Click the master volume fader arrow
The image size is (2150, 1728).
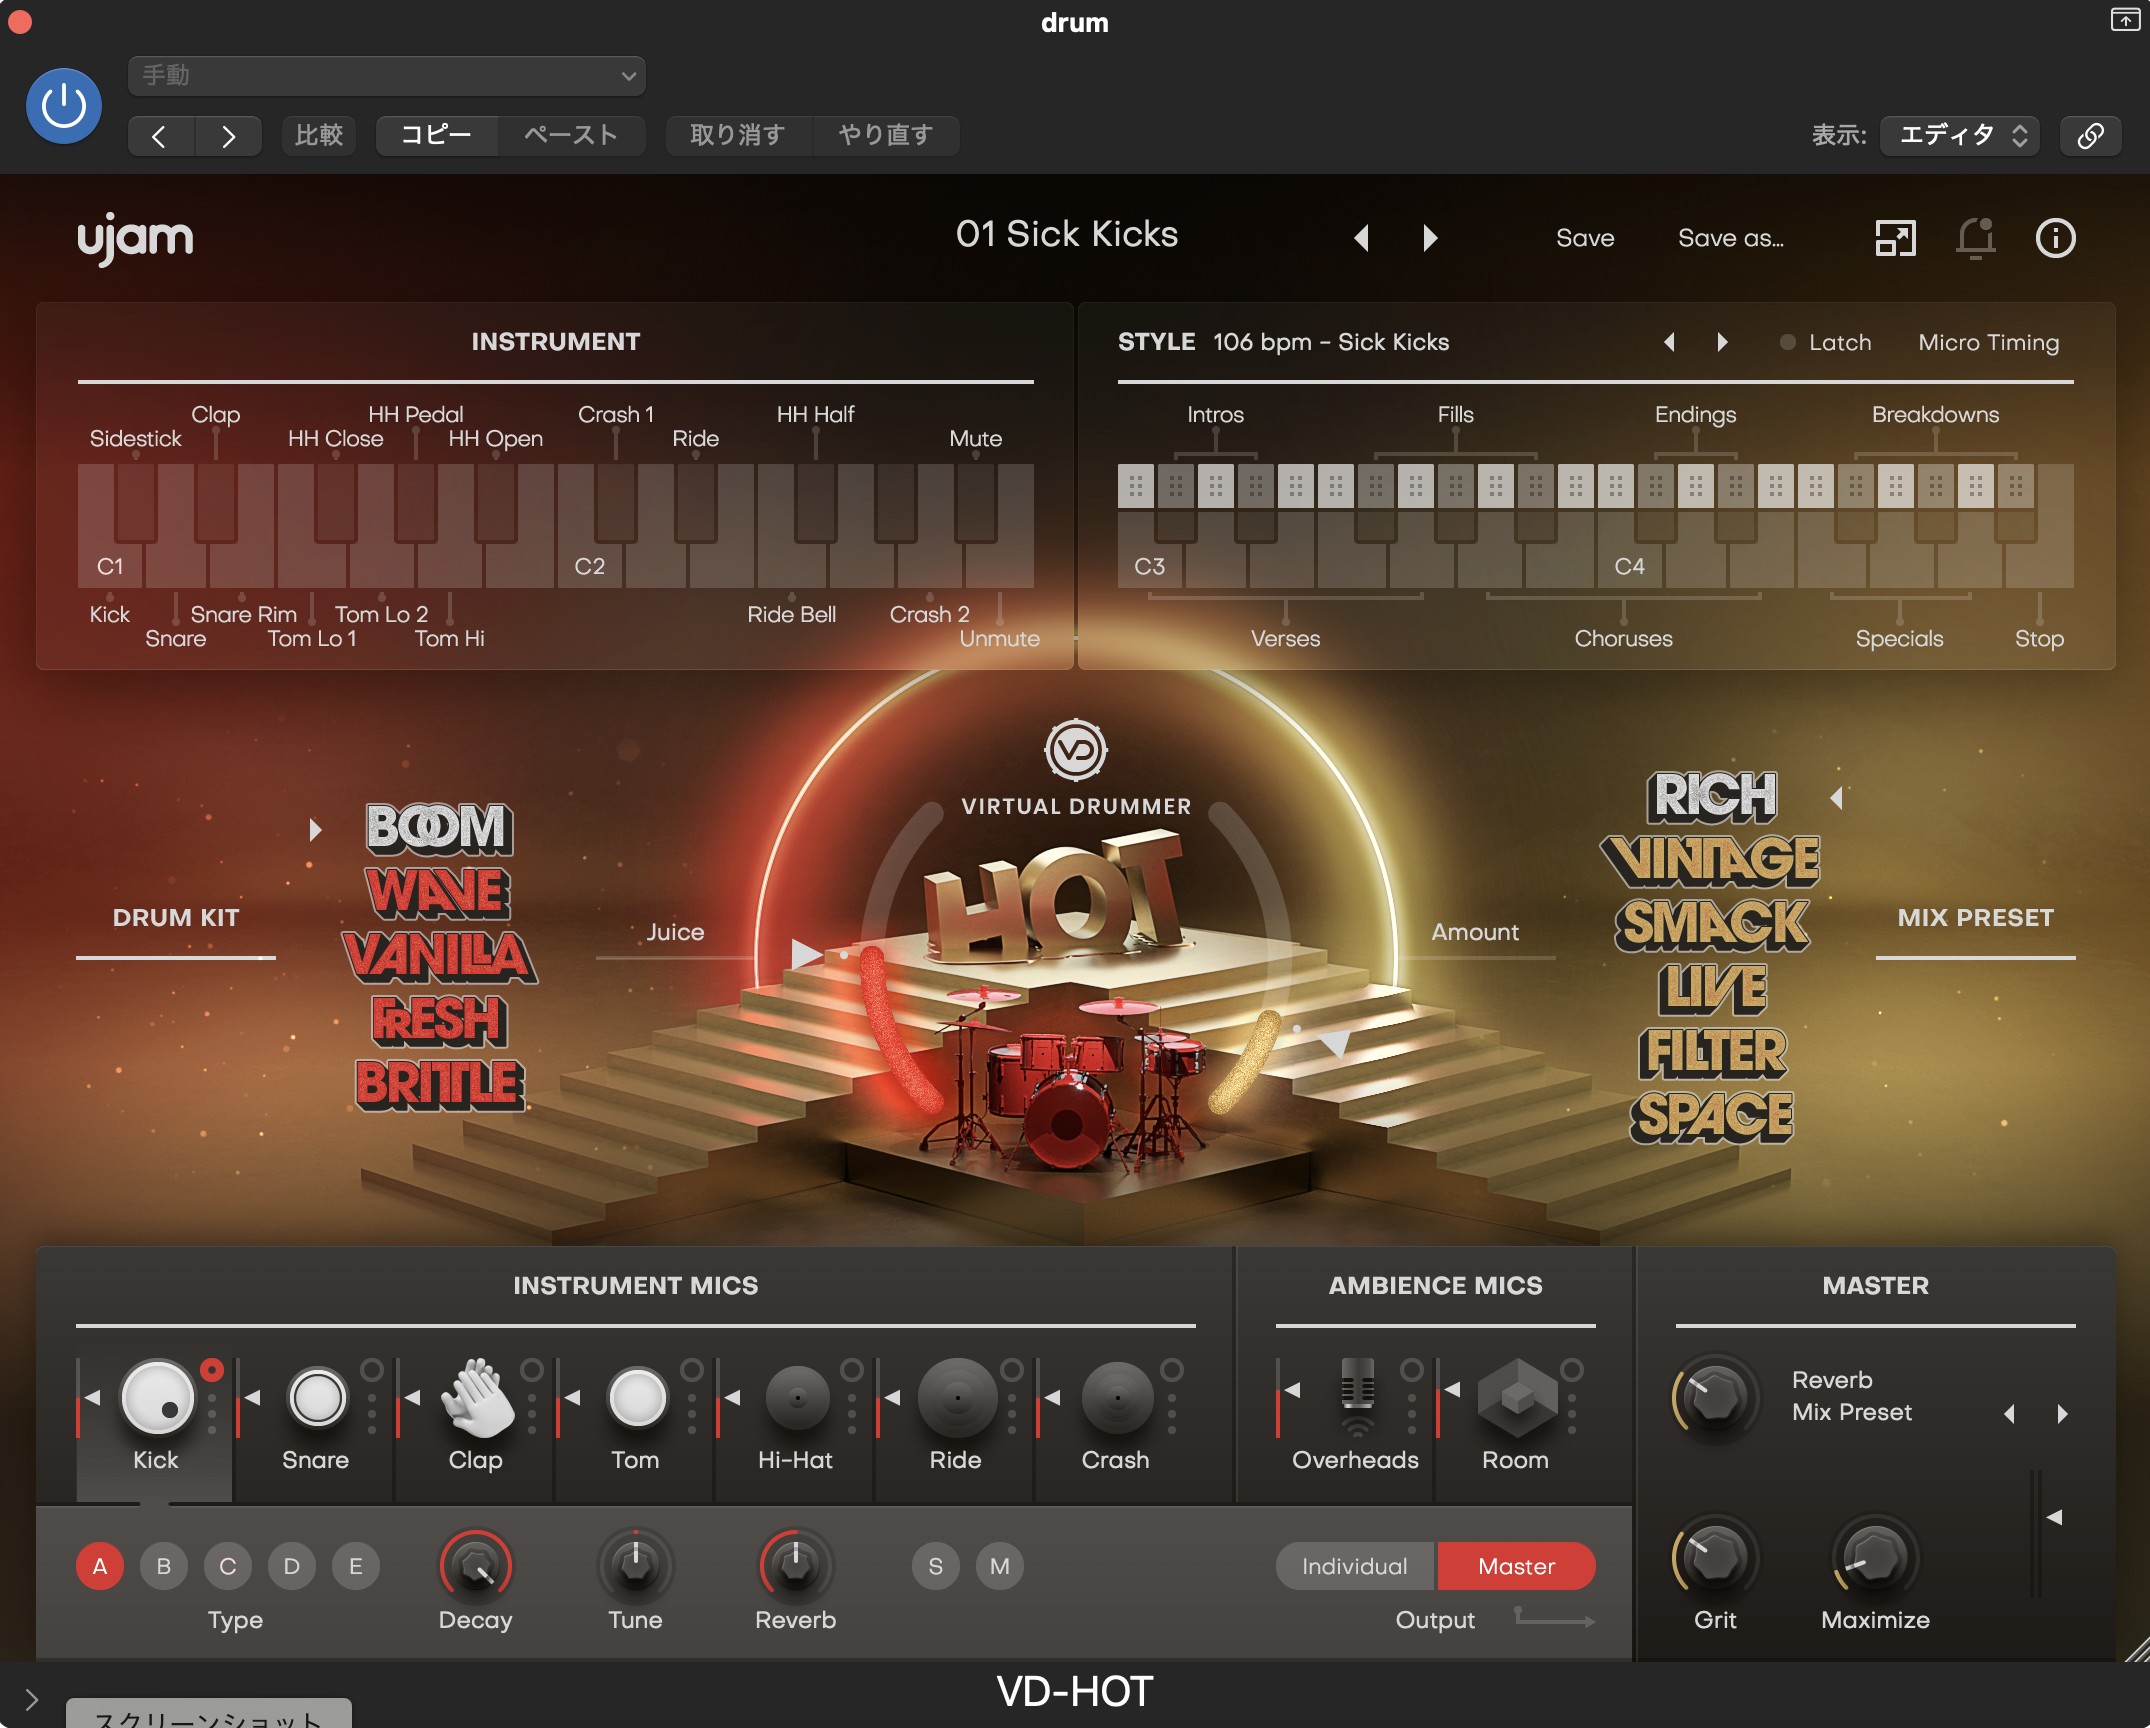pos(2054,1517)
